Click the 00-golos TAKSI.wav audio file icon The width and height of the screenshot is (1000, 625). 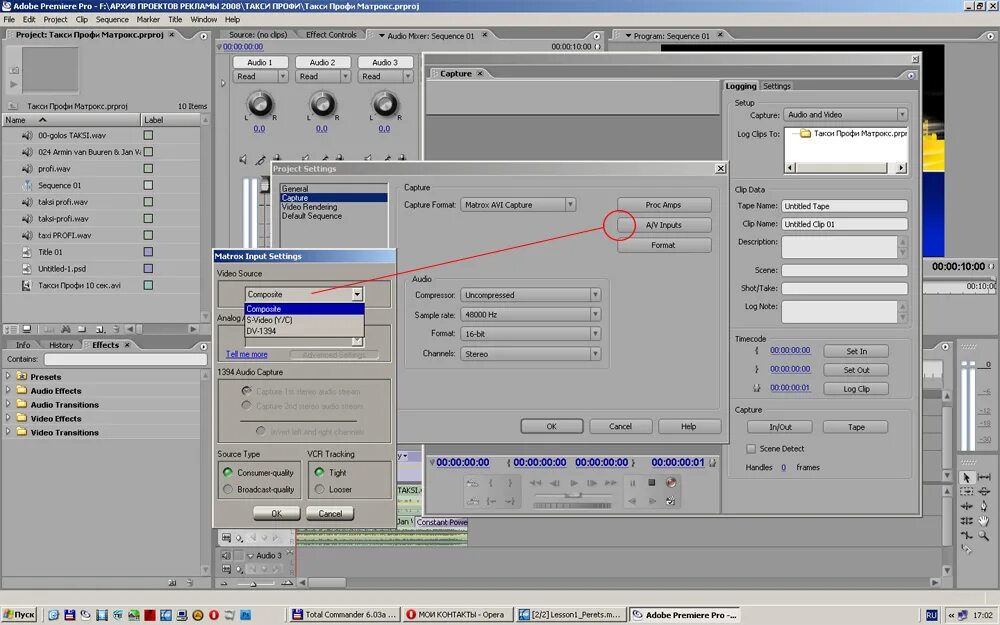[x=27, y=135]
